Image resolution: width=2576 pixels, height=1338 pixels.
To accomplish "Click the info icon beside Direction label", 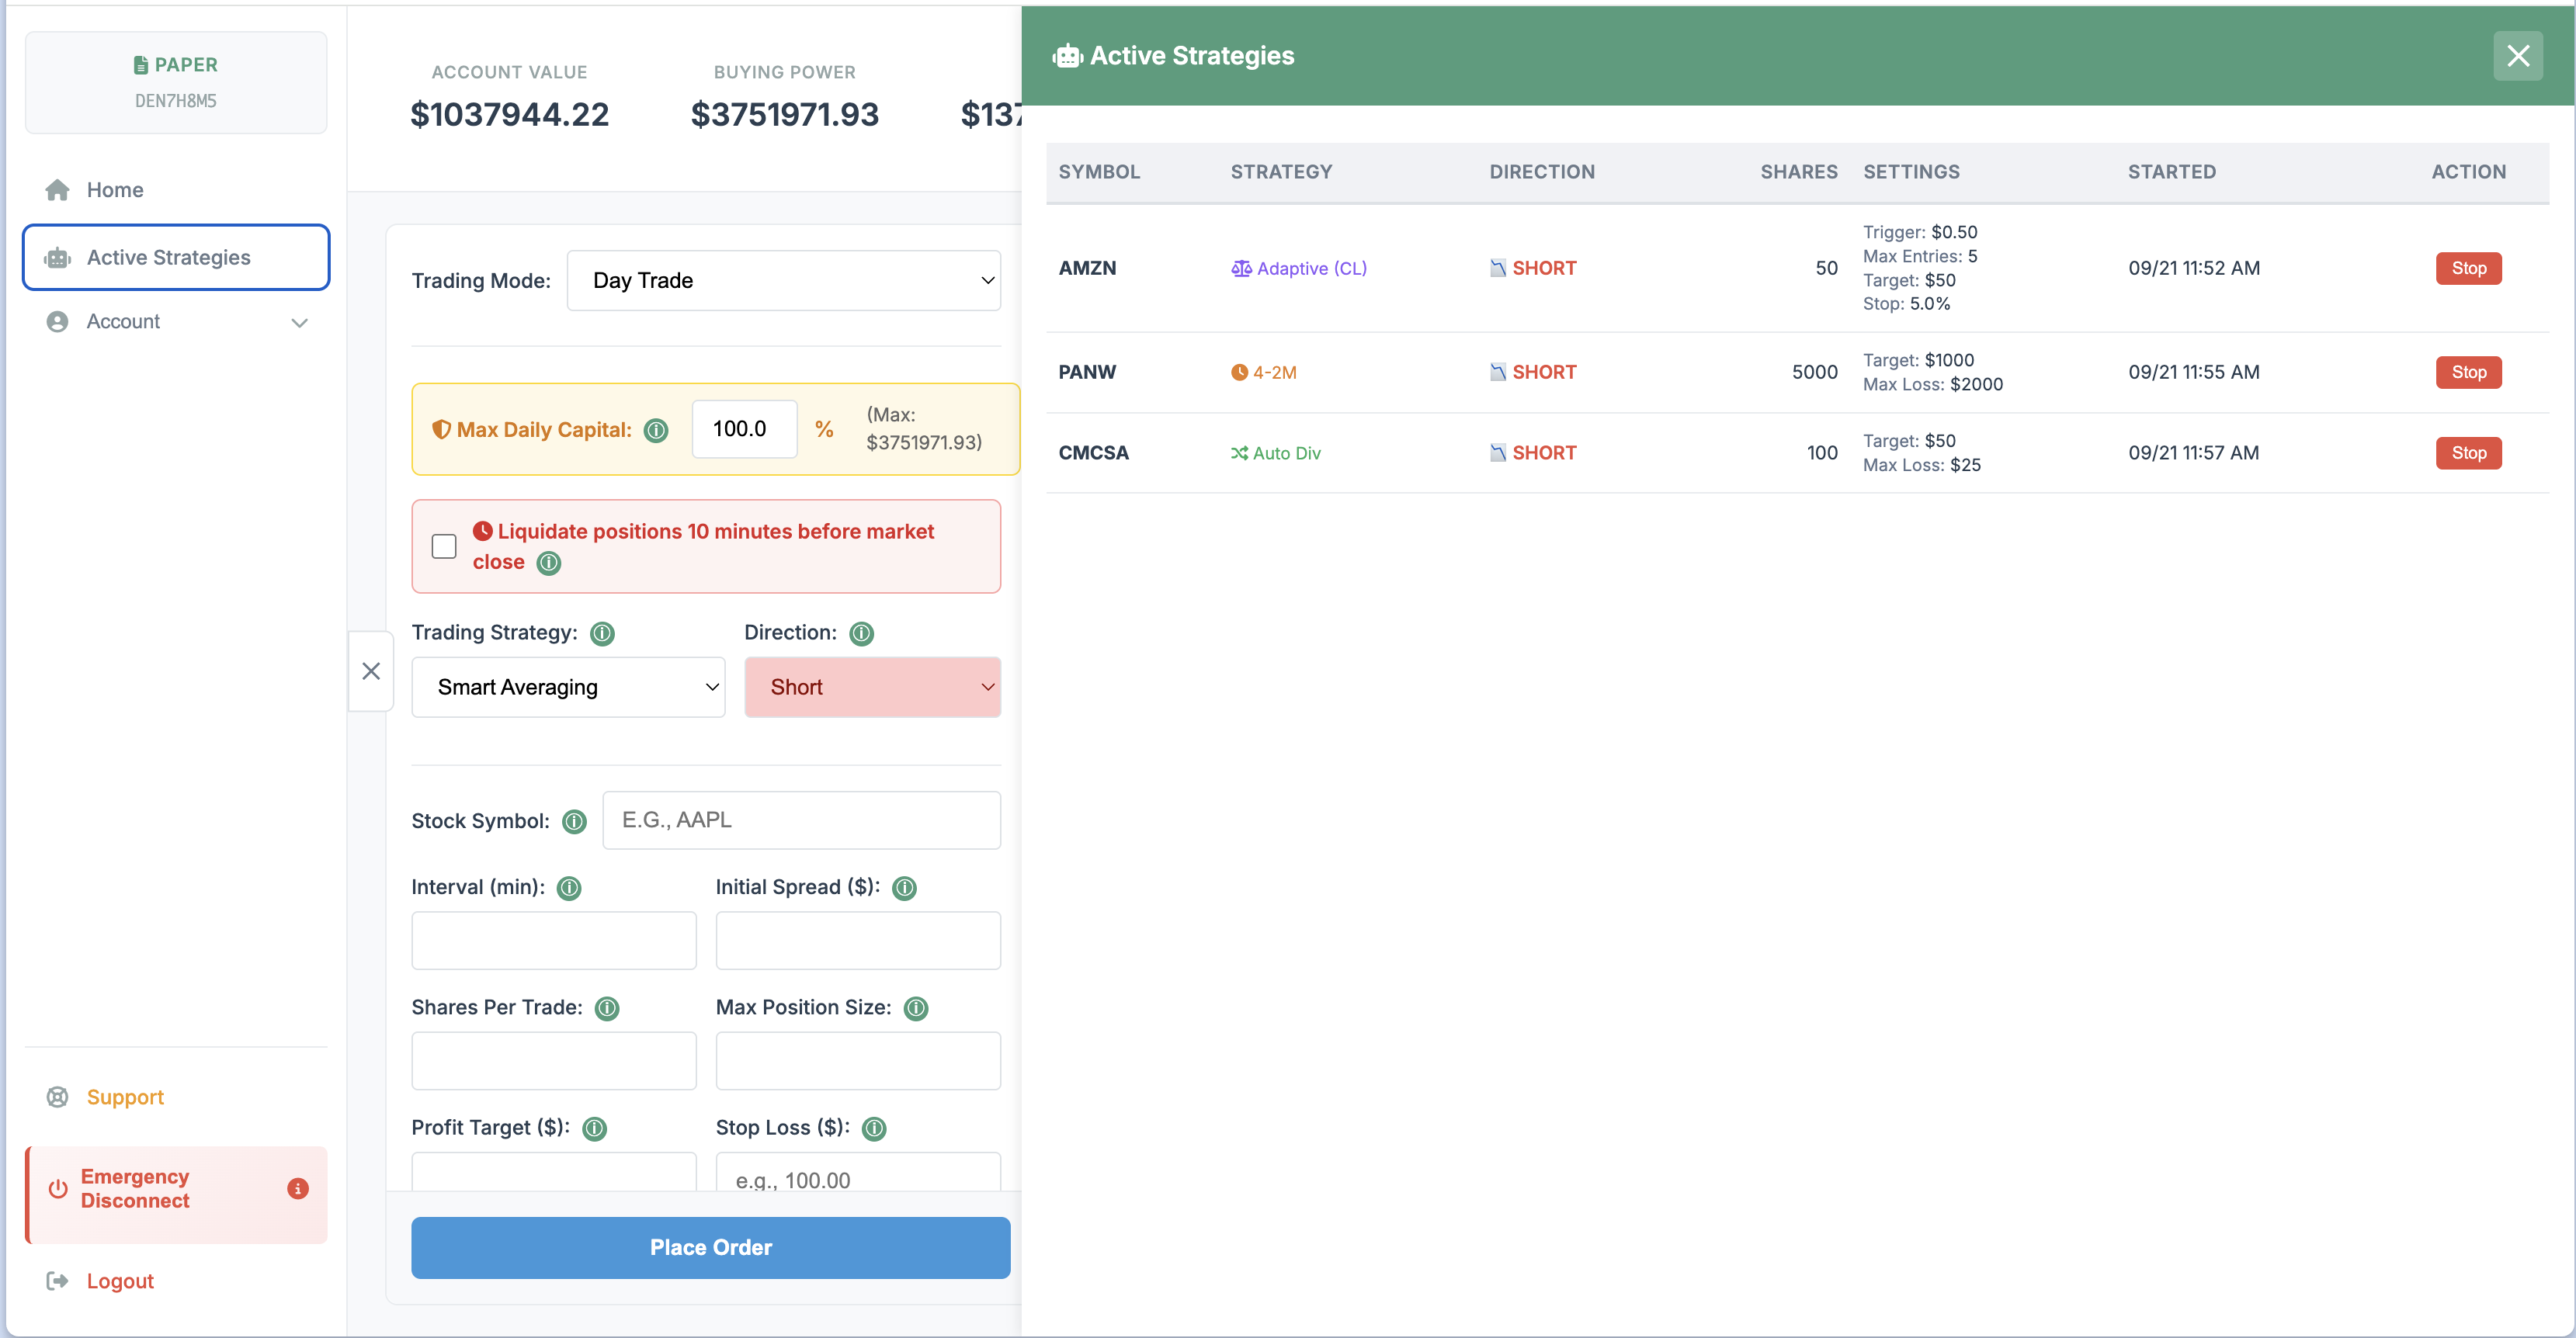I will pyautogui.click(x=861, y=633).
